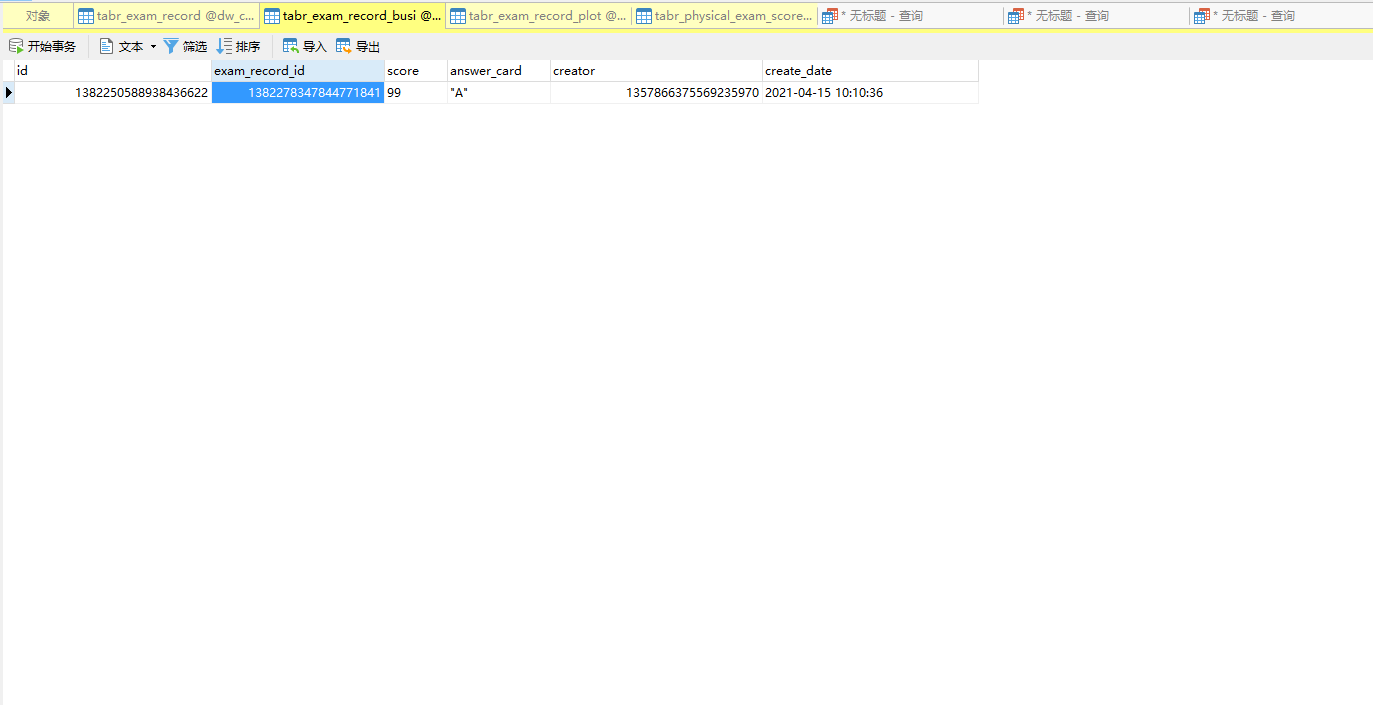Switch to second 无标题 - 查询 tab
Image resolution: width=1373 pixels, height=705 pixels.
point(1096,16)
